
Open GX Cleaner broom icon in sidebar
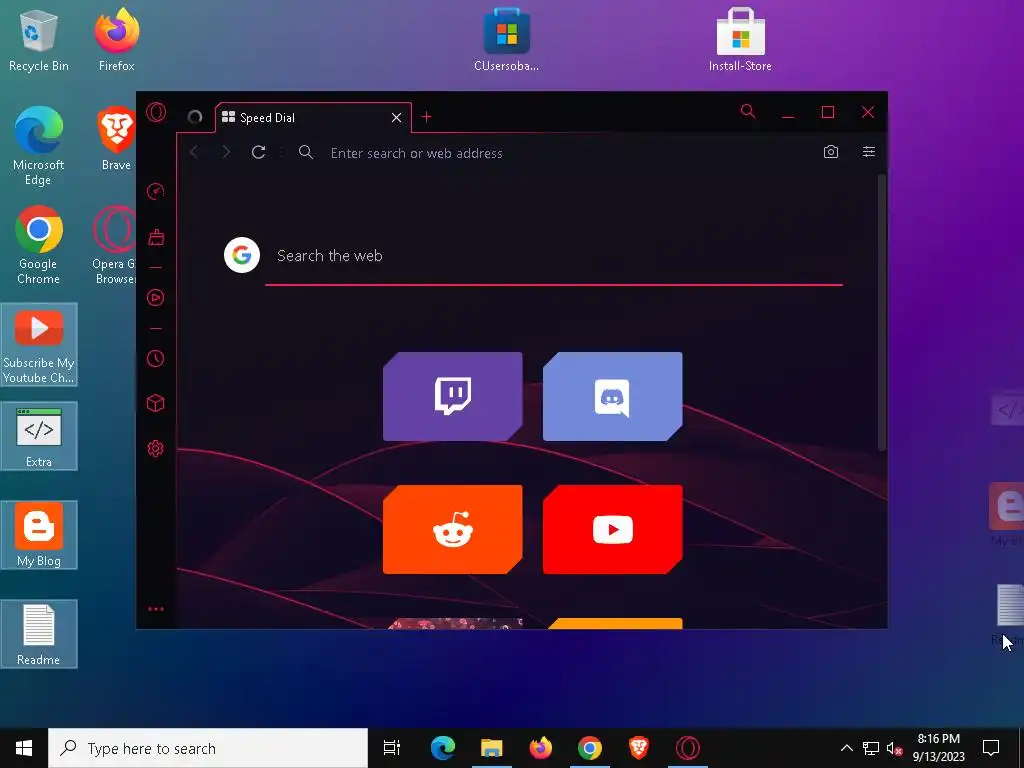point(155,236)
